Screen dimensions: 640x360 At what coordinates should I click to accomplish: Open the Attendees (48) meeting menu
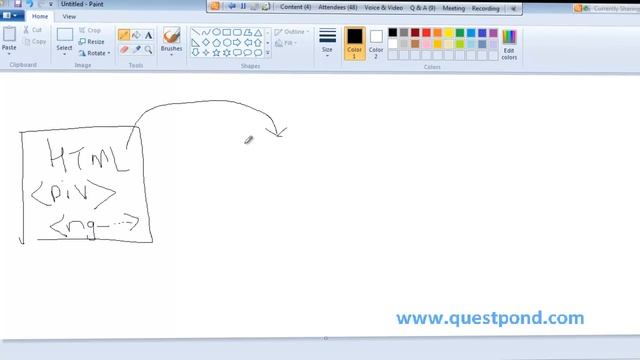tap(338, 7)
